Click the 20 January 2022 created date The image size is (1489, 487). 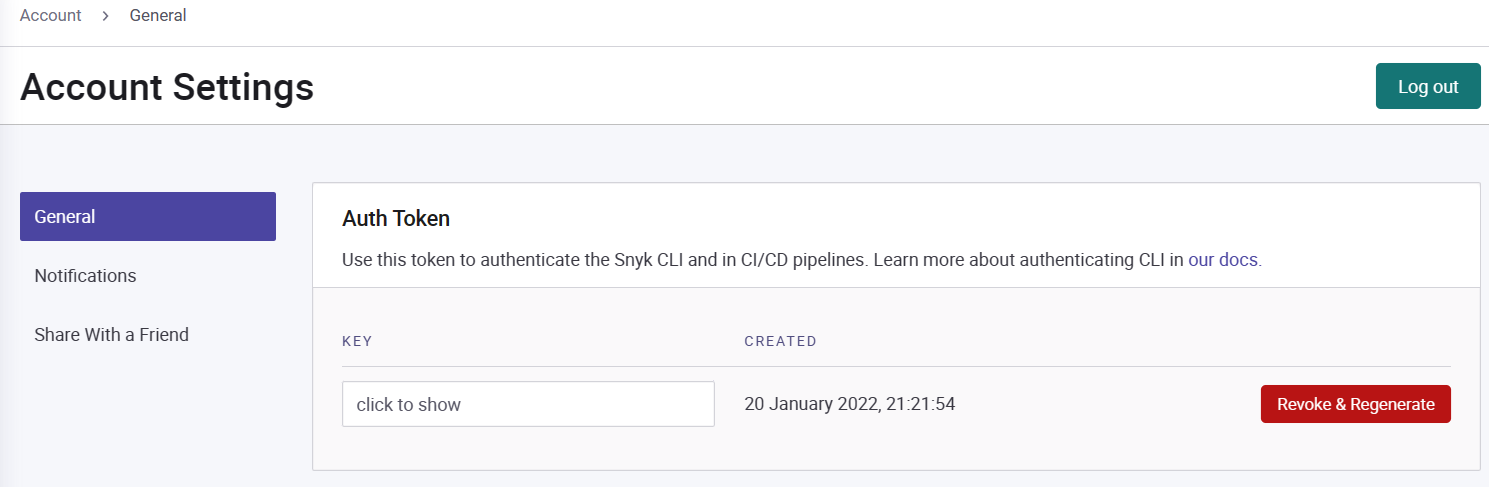coord(810,404)
